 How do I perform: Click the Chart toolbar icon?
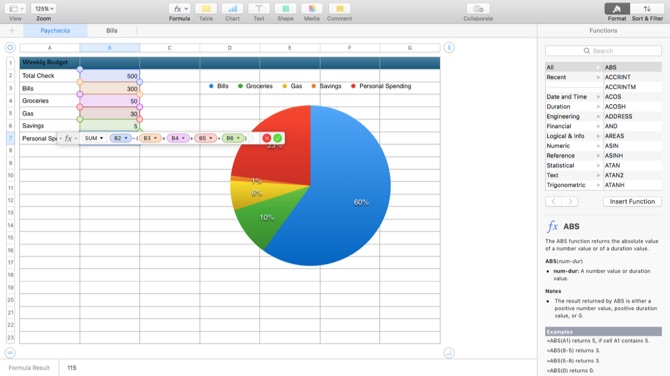click(x=232, y=9)
